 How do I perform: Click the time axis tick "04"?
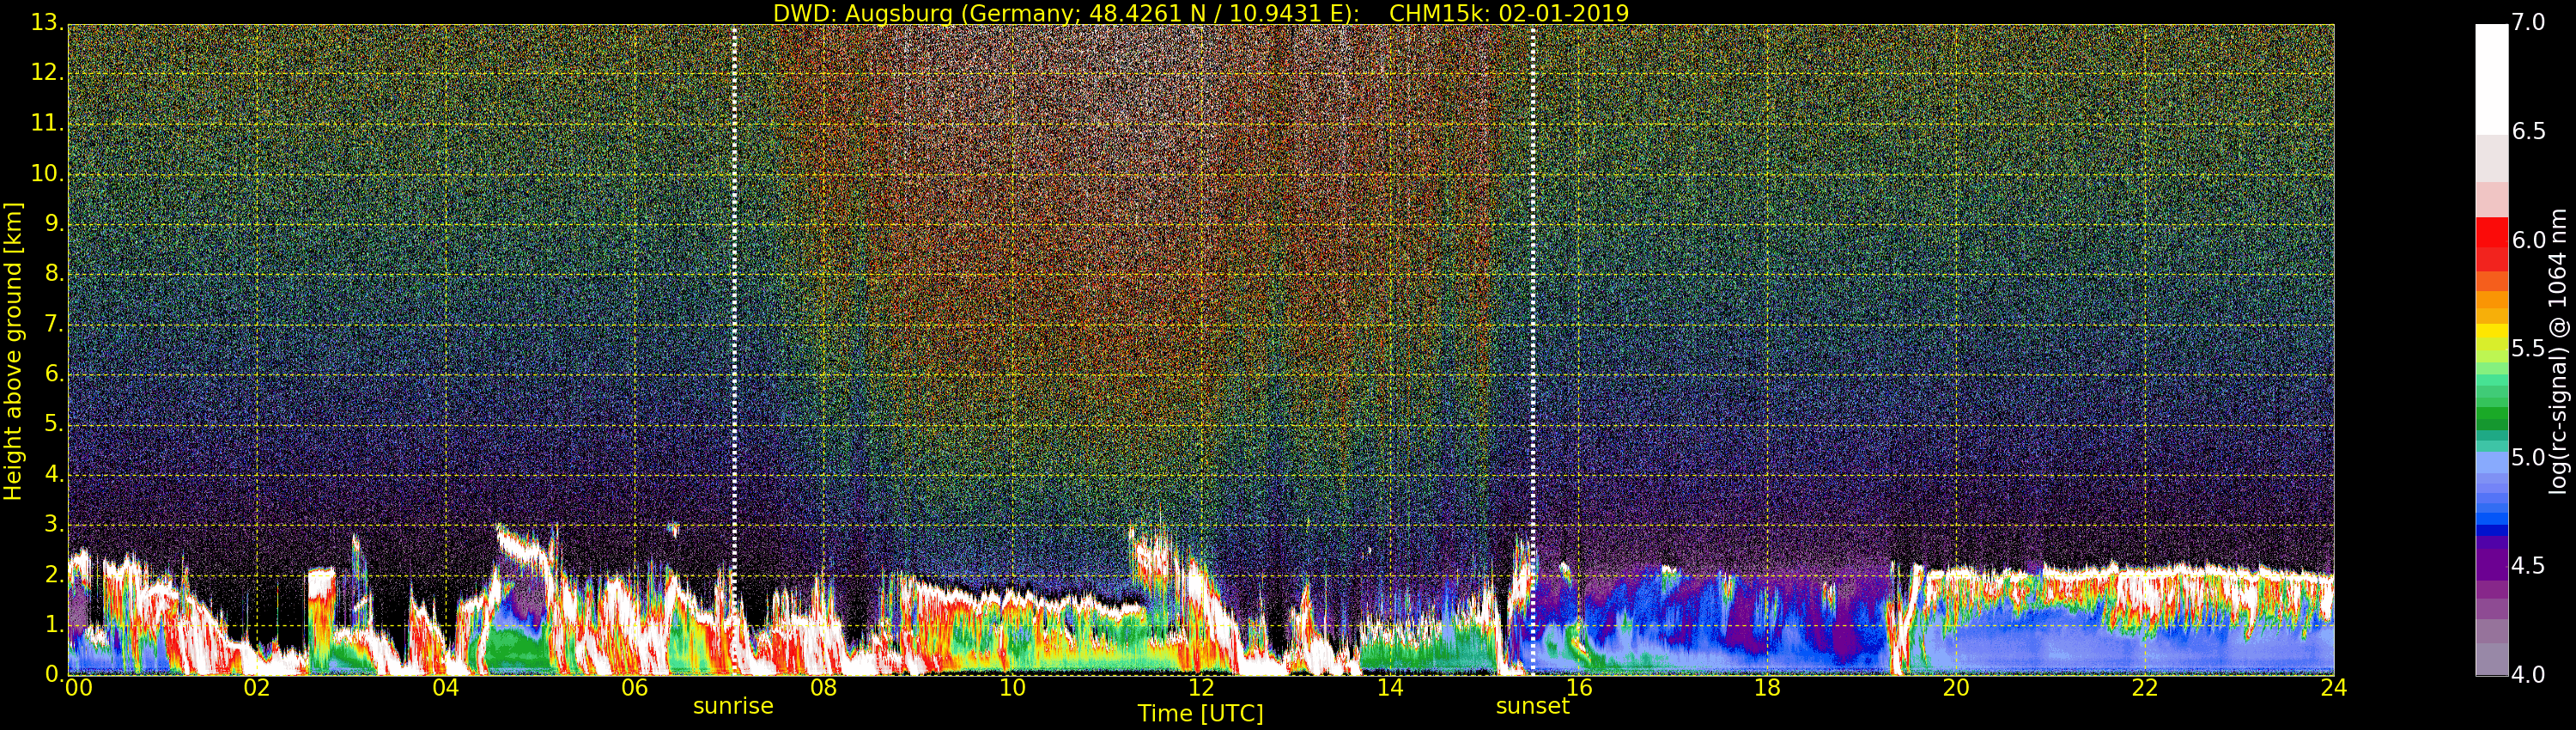click(446, 688)
